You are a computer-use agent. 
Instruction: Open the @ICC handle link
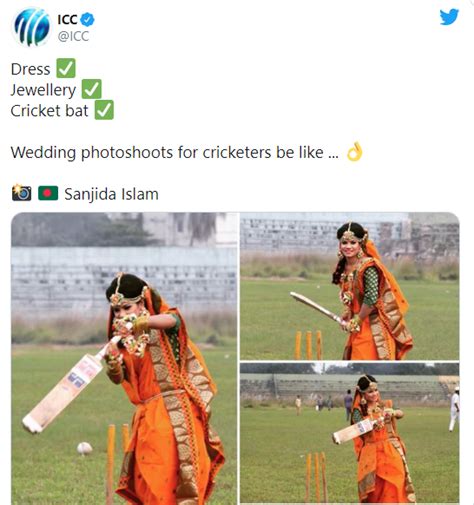pos(73,36)
